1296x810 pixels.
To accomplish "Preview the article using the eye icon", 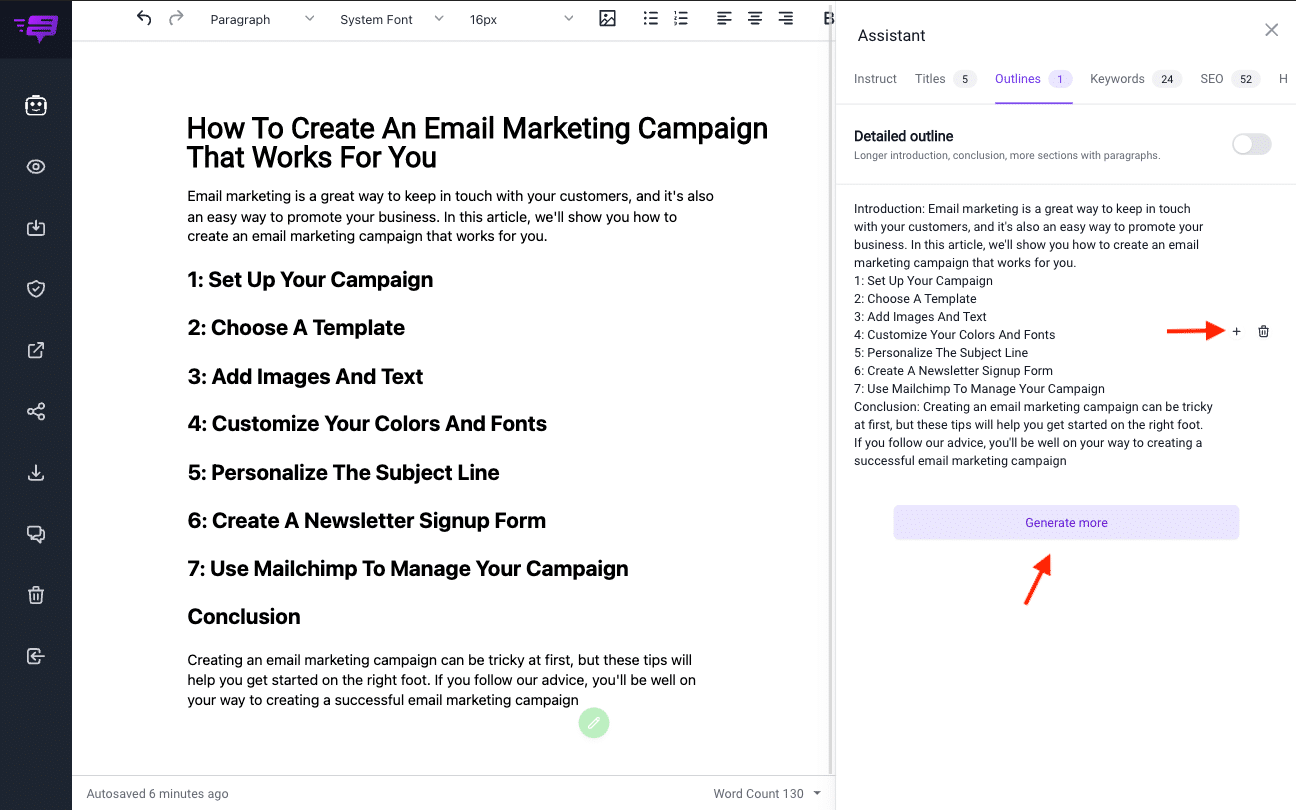I will tap(36, 166).
